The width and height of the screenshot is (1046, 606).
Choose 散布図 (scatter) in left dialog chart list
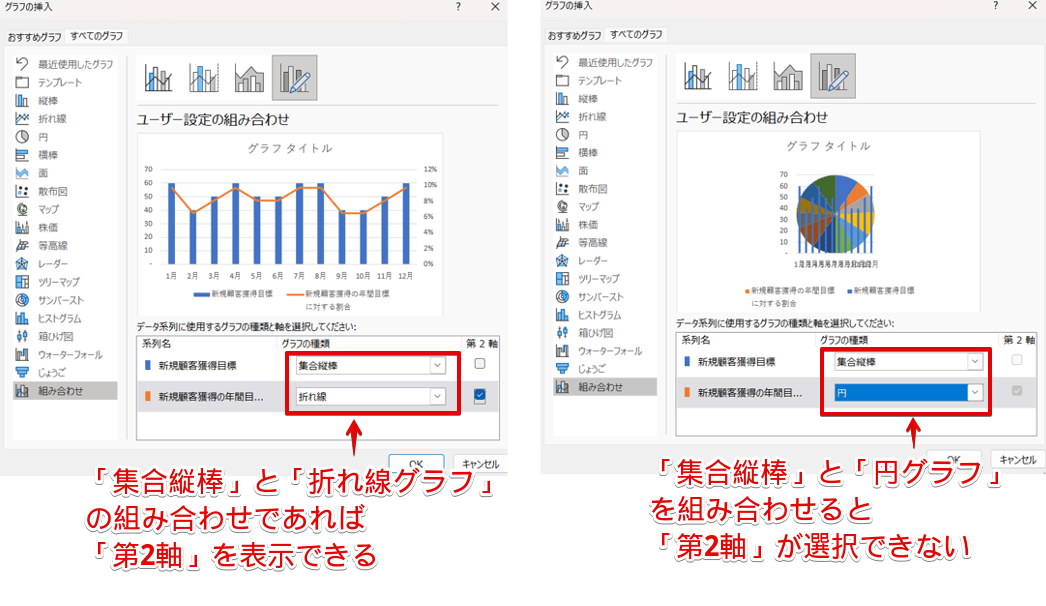54,190
